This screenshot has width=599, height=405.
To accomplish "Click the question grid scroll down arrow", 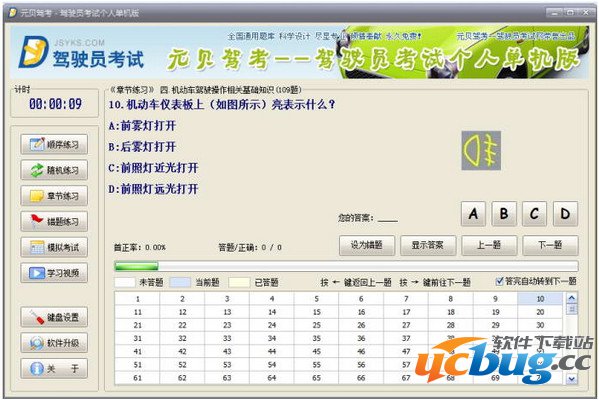I will click(571, 379).
